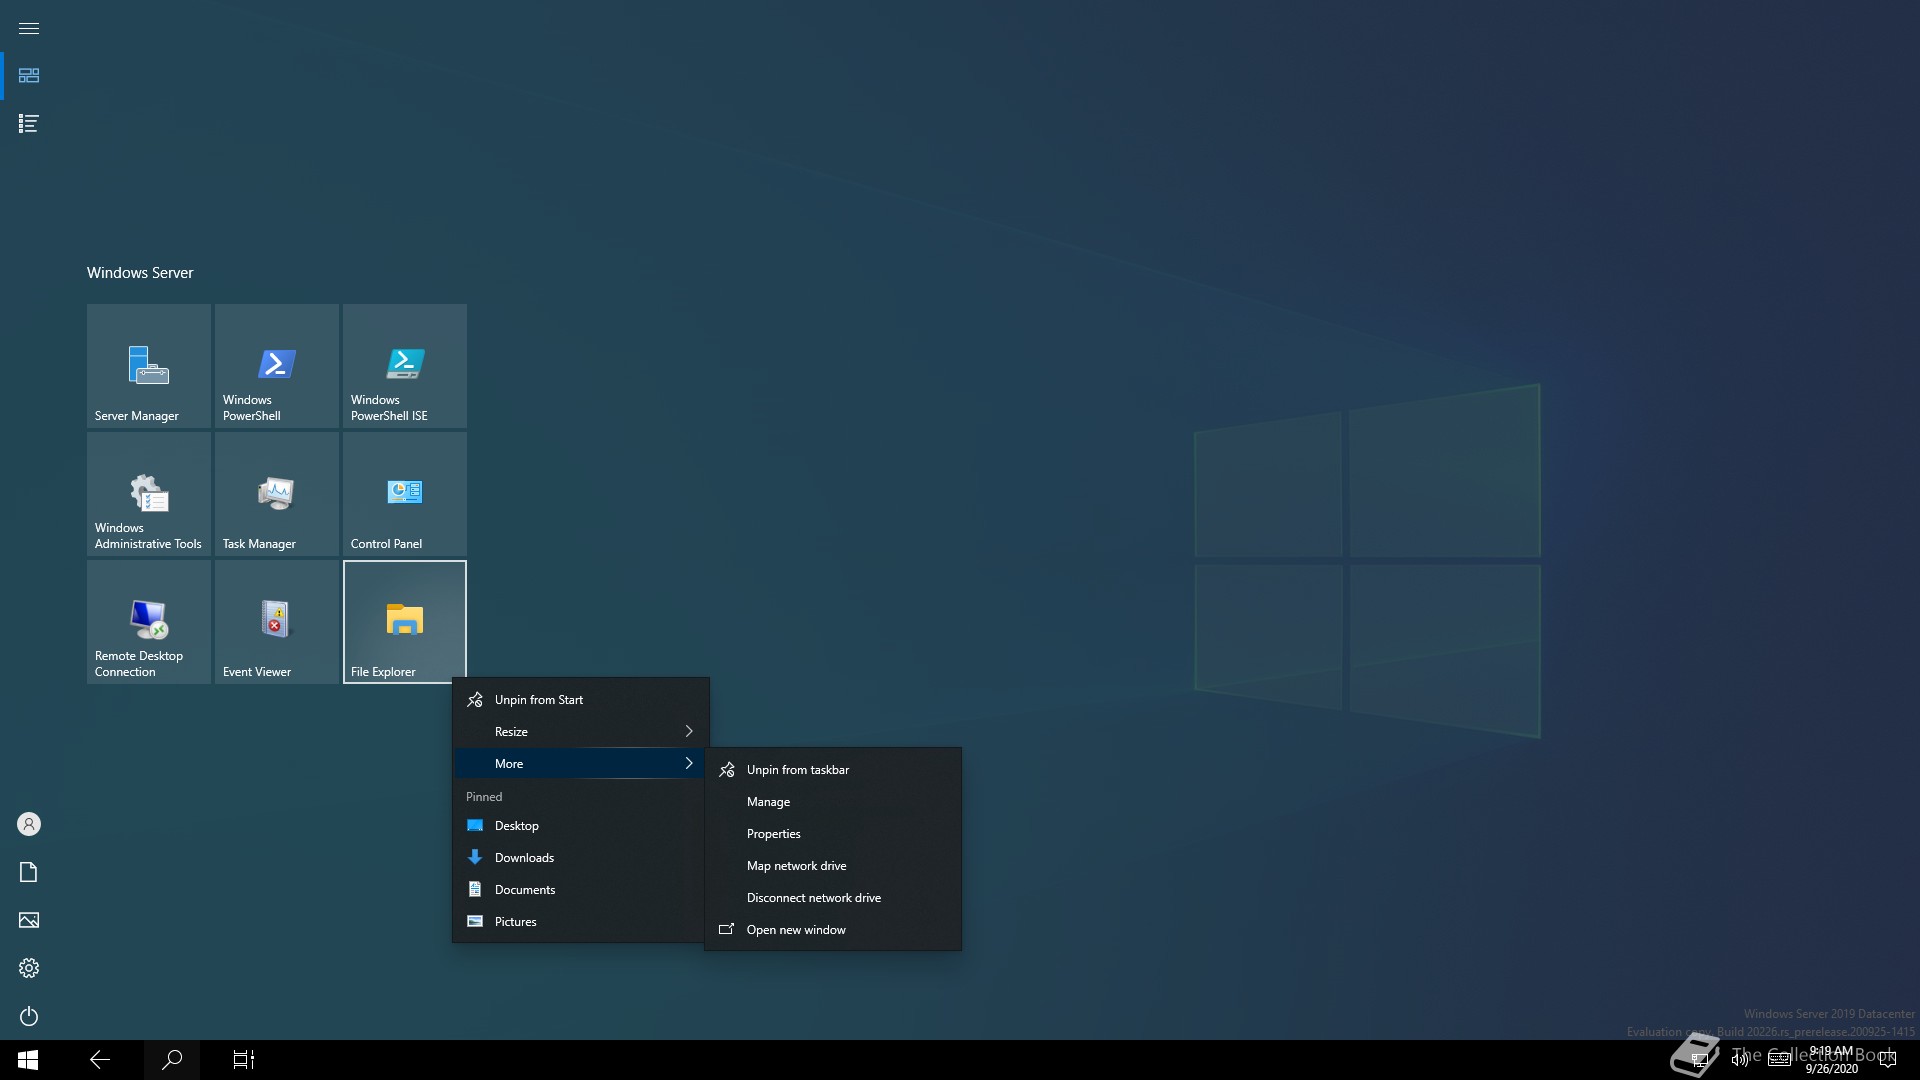Click Open new window entry
The image size is (1920, 1080).
pos(796,930)
